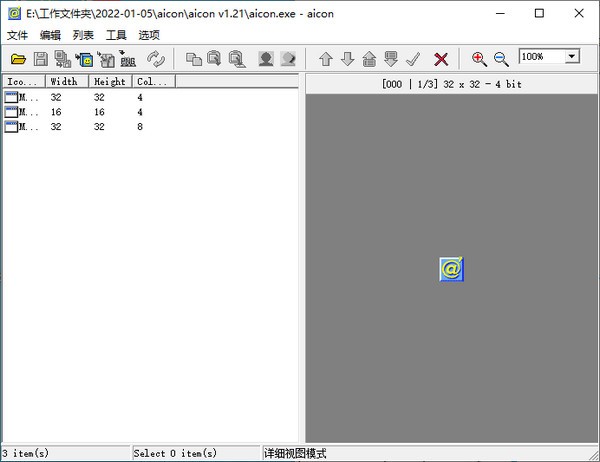Screen dimensions: 600x462
Task: Open the 文件 menu
Action: pyautogui.click(x=17, y=35)
